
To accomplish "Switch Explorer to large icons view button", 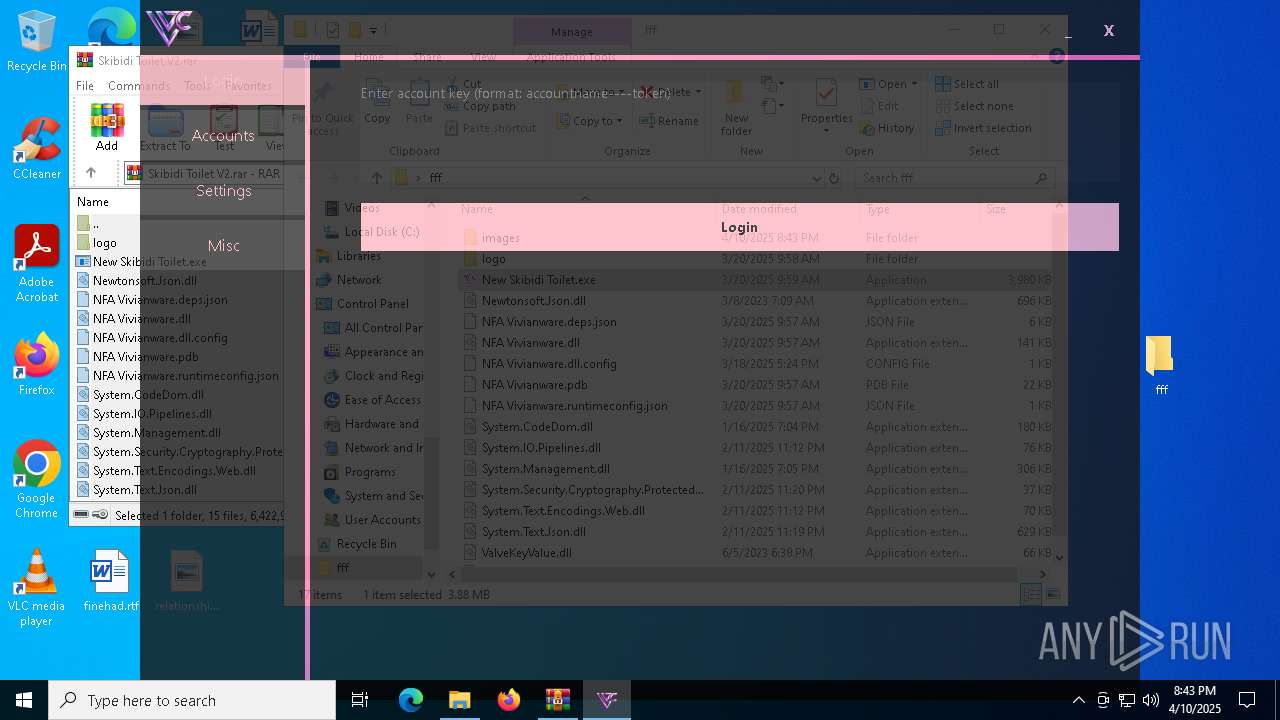I will point(1052,594).
